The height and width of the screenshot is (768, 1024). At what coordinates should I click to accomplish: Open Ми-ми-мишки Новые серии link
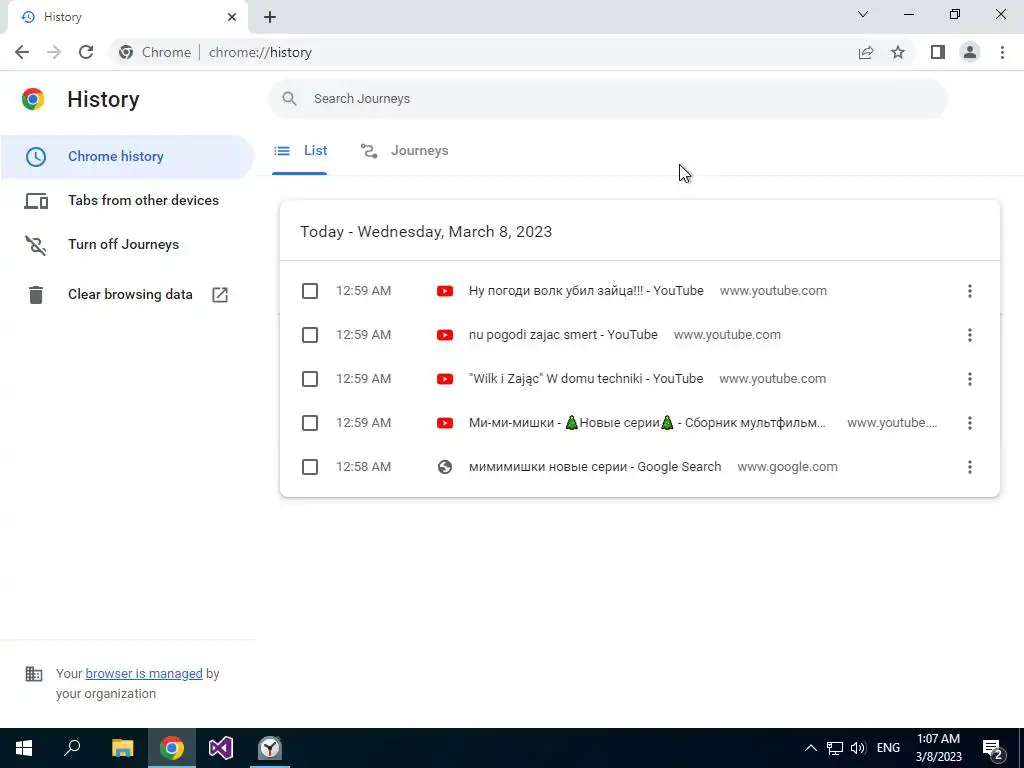[x=647, y=423]
